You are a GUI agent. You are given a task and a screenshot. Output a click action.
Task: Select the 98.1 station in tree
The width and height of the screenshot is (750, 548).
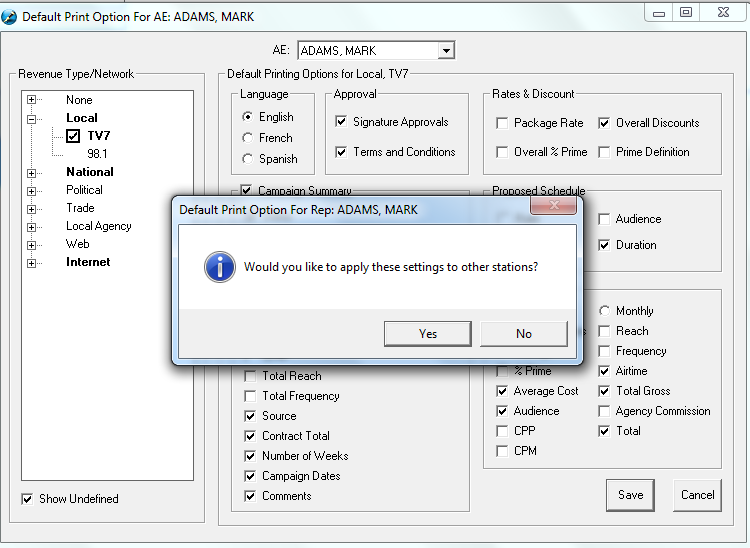[x=97, y=154]
